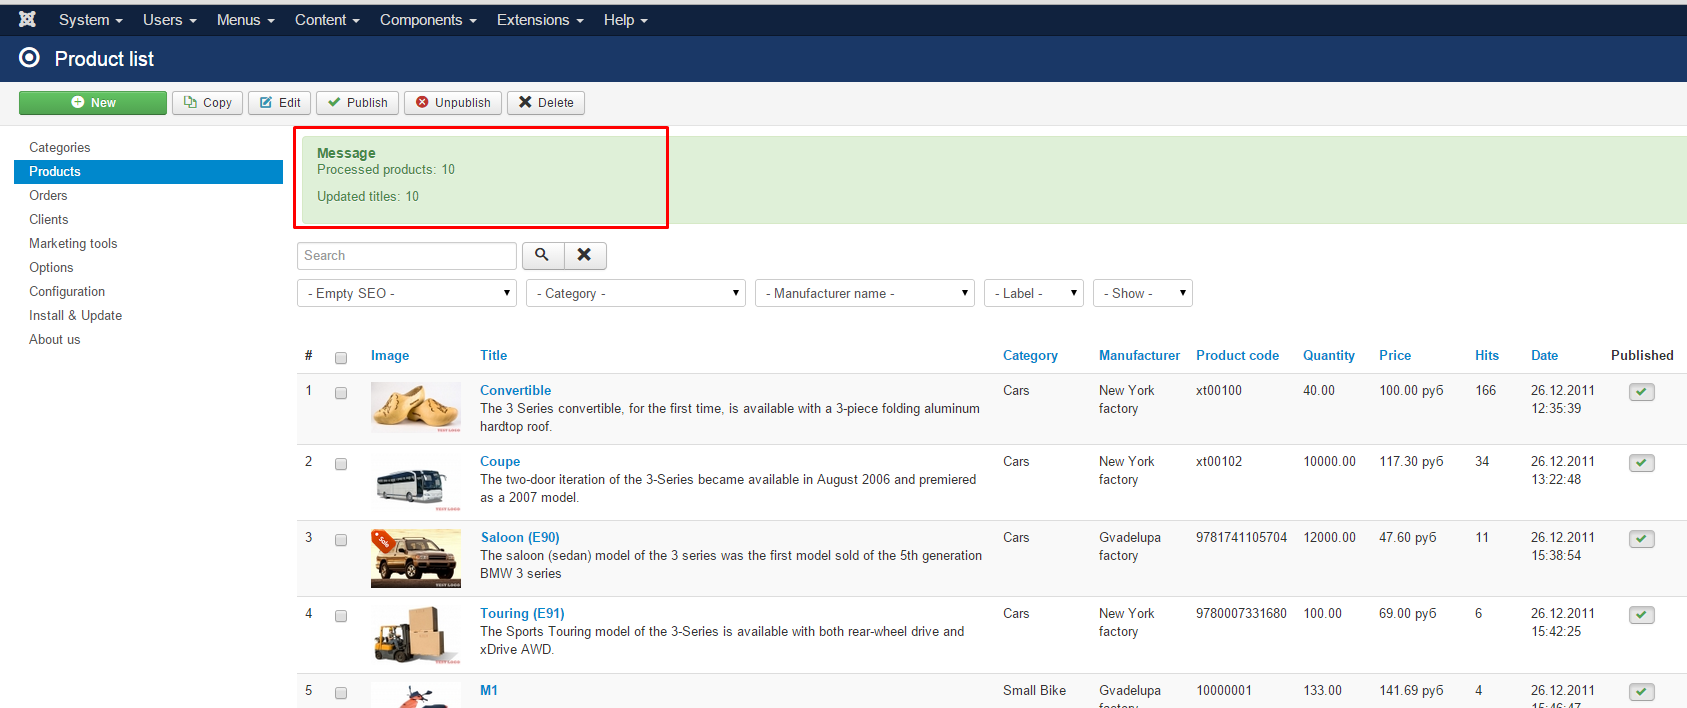Open the Saloon (E90) product link

click(519, 537)
